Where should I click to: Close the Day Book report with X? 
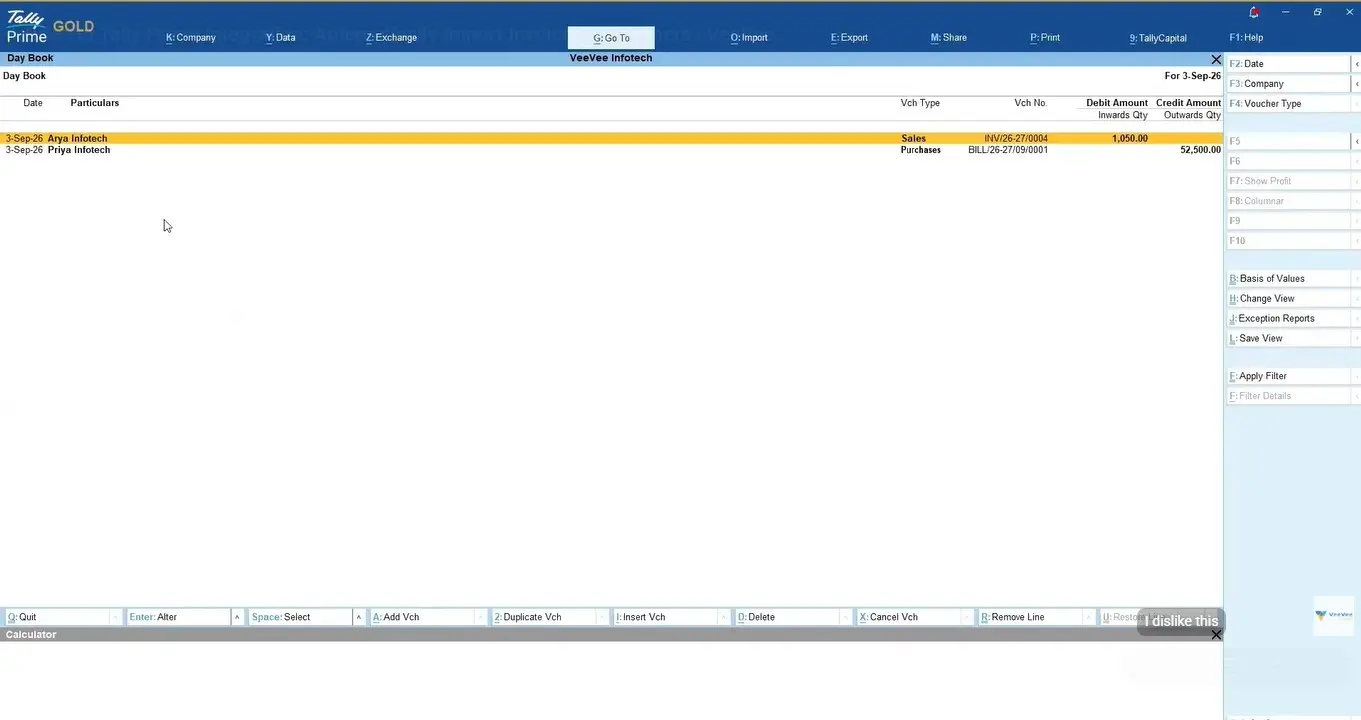pyautogui.click(x=1216, y=59)
